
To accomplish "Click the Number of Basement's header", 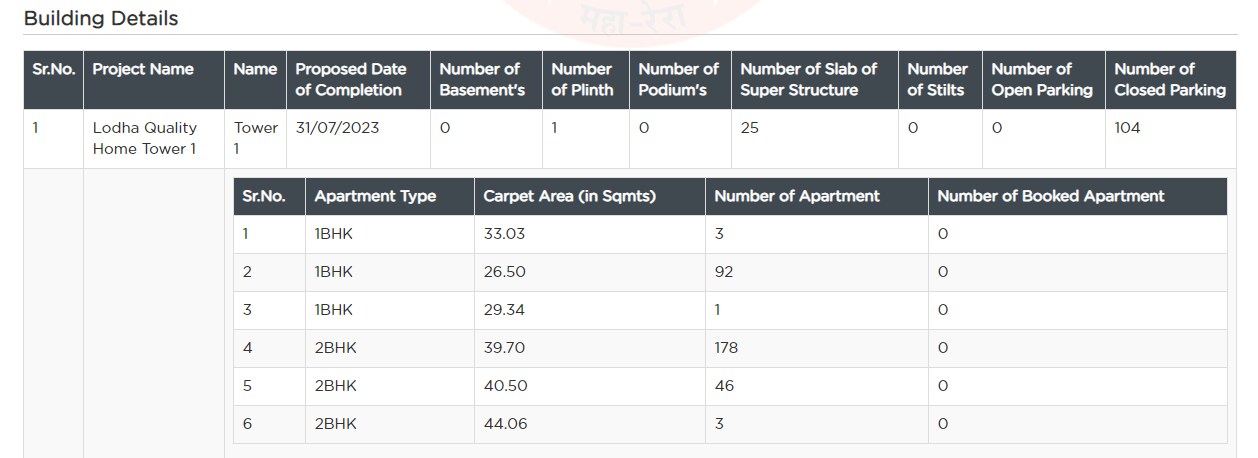I will [482, 80].
